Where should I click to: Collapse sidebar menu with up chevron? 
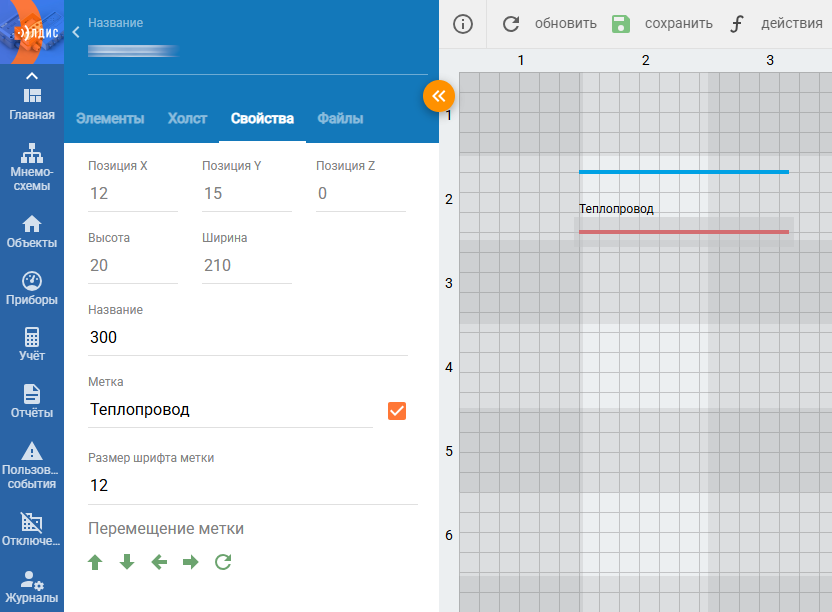coord(32,76)
